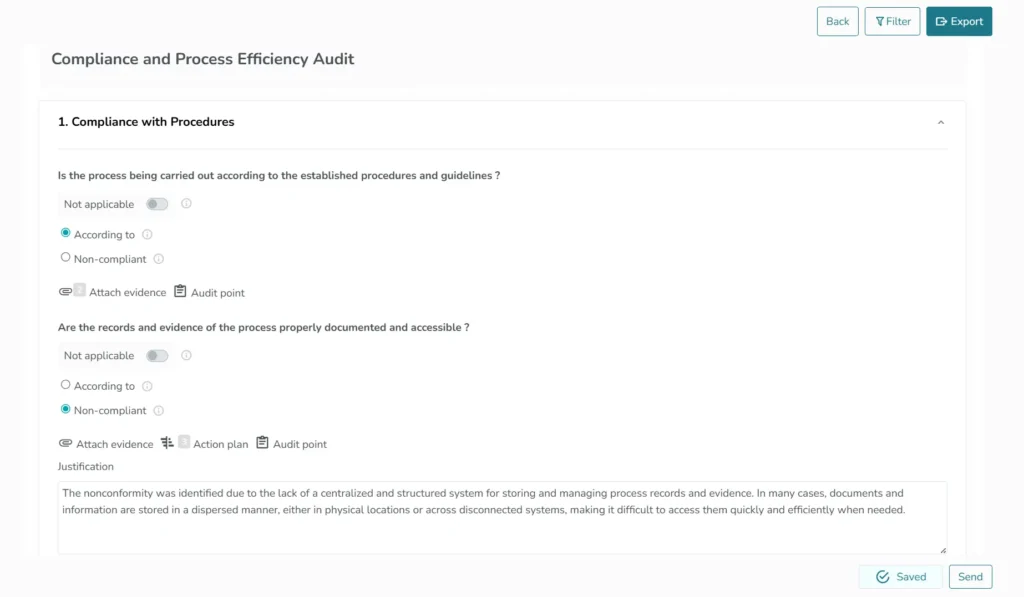Click the Filter button

(892, 21)
